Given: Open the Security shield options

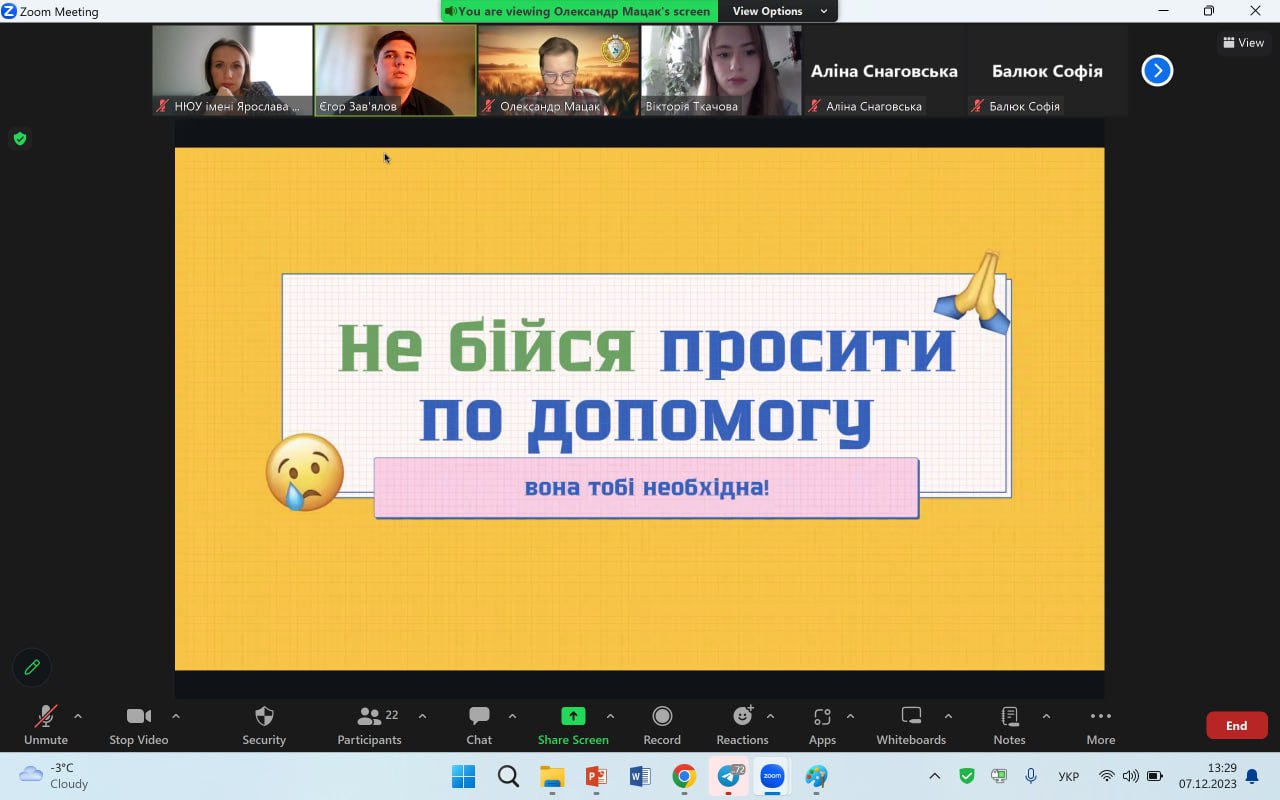Looking at the screenshot, I should (x=264, y=724).
